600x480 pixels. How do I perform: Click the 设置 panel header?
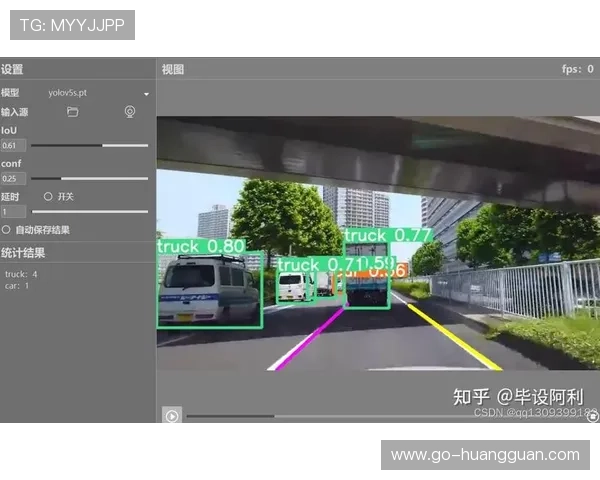(12, 69)
